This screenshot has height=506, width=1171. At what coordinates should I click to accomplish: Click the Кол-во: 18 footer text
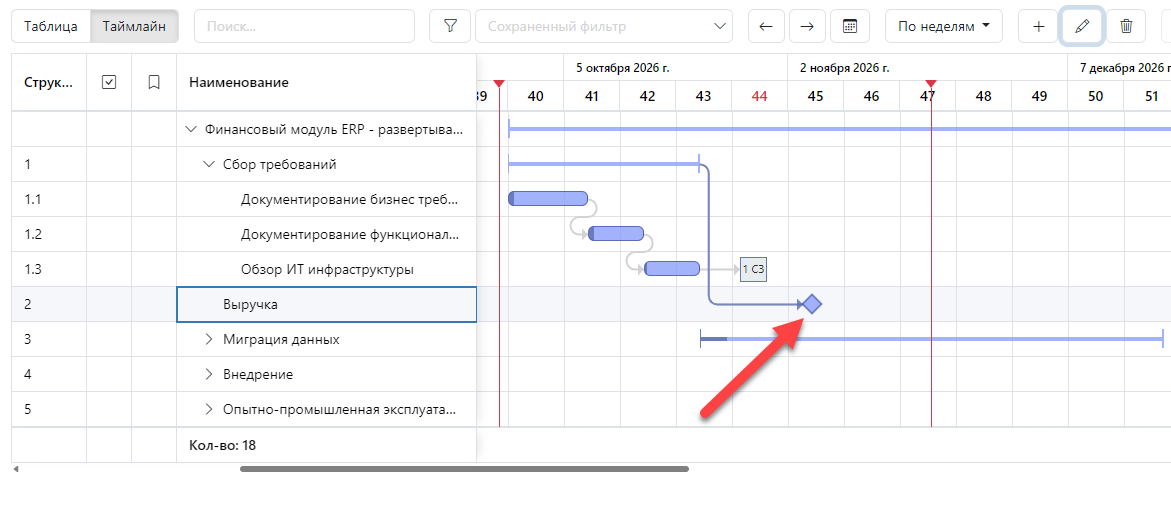tap(223, 445)
